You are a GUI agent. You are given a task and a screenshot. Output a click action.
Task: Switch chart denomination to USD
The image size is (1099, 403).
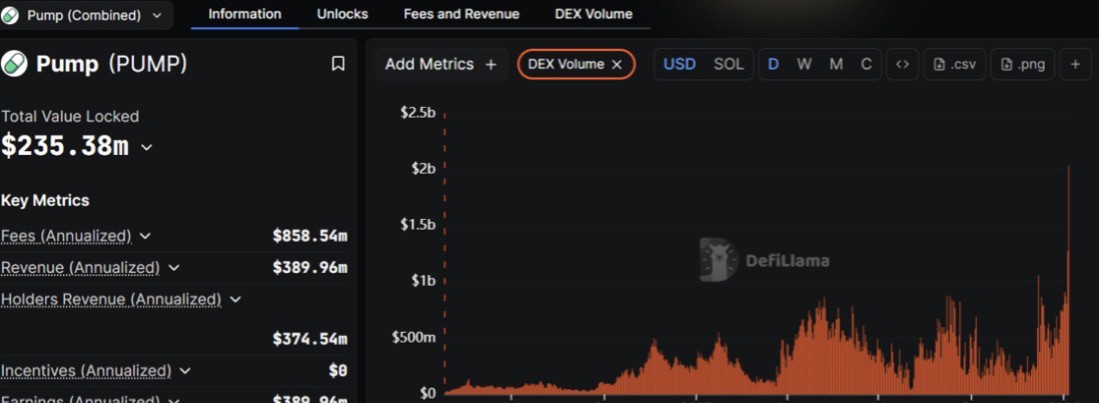[679, 64]
